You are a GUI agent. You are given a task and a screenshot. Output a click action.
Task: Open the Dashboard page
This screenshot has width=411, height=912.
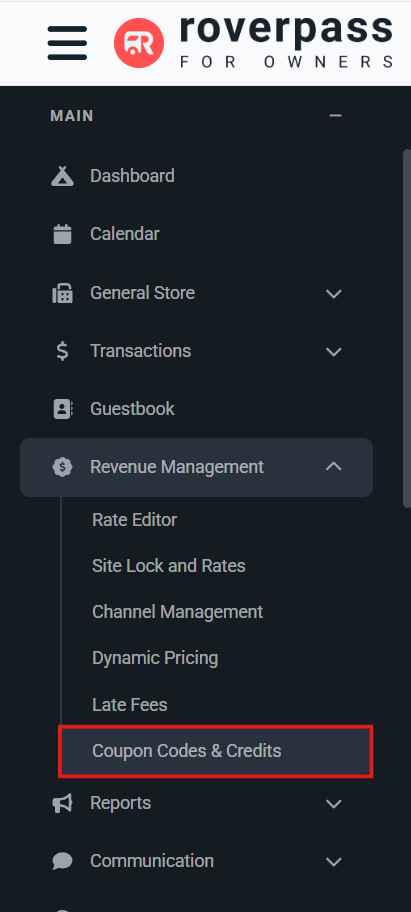coord(132,176)
